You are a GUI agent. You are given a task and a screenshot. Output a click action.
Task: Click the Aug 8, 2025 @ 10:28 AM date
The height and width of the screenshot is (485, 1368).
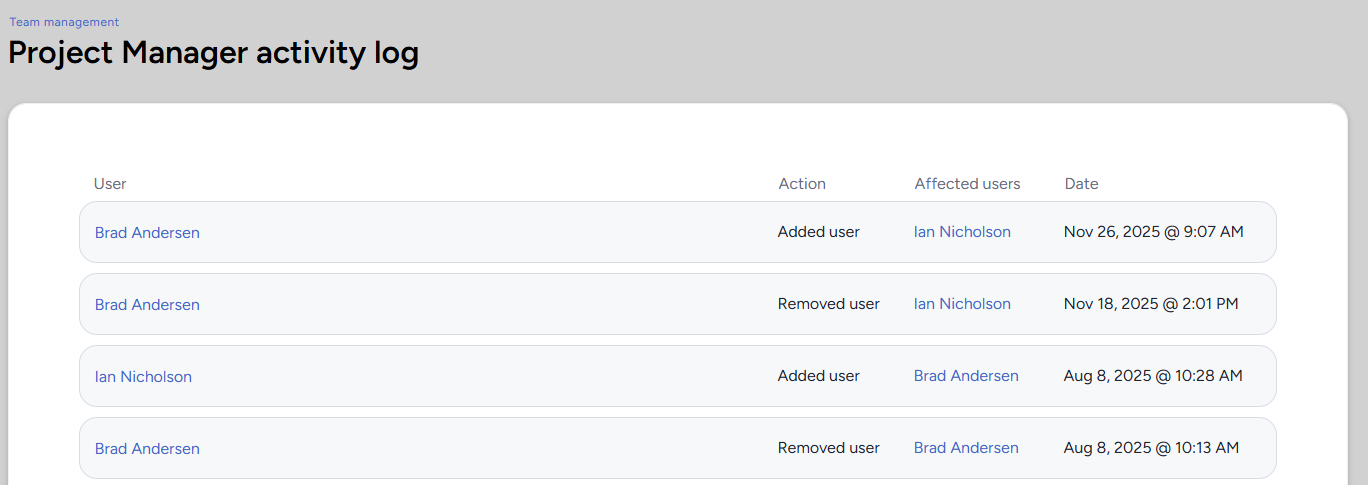(x=1153, y=376)
